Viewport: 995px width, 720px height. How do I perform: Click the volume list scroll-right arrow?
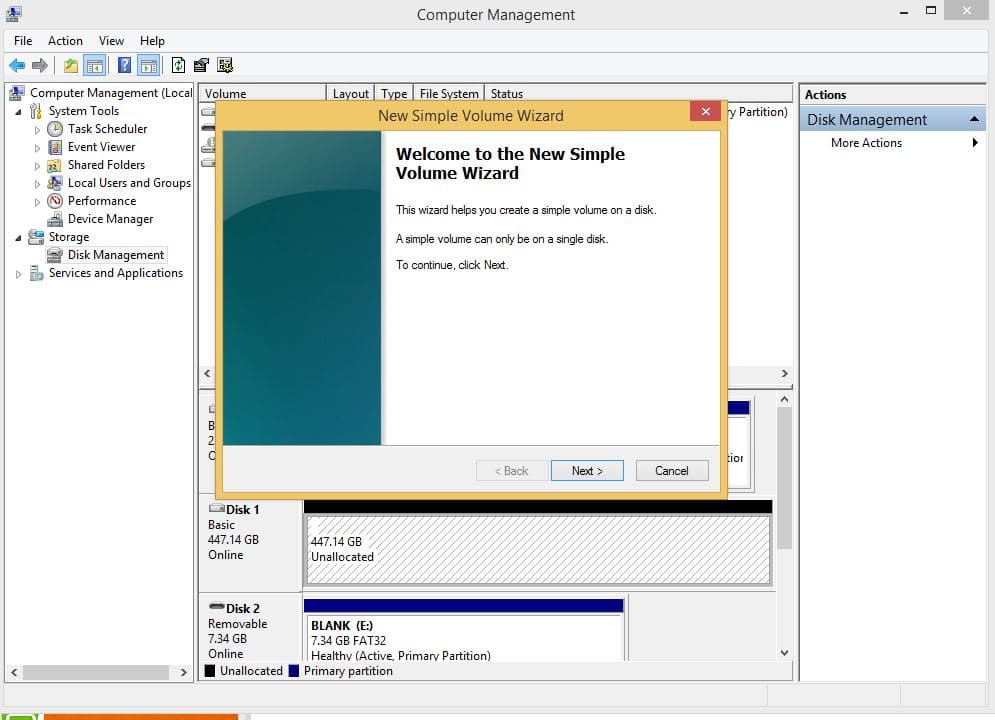(784, 374)
